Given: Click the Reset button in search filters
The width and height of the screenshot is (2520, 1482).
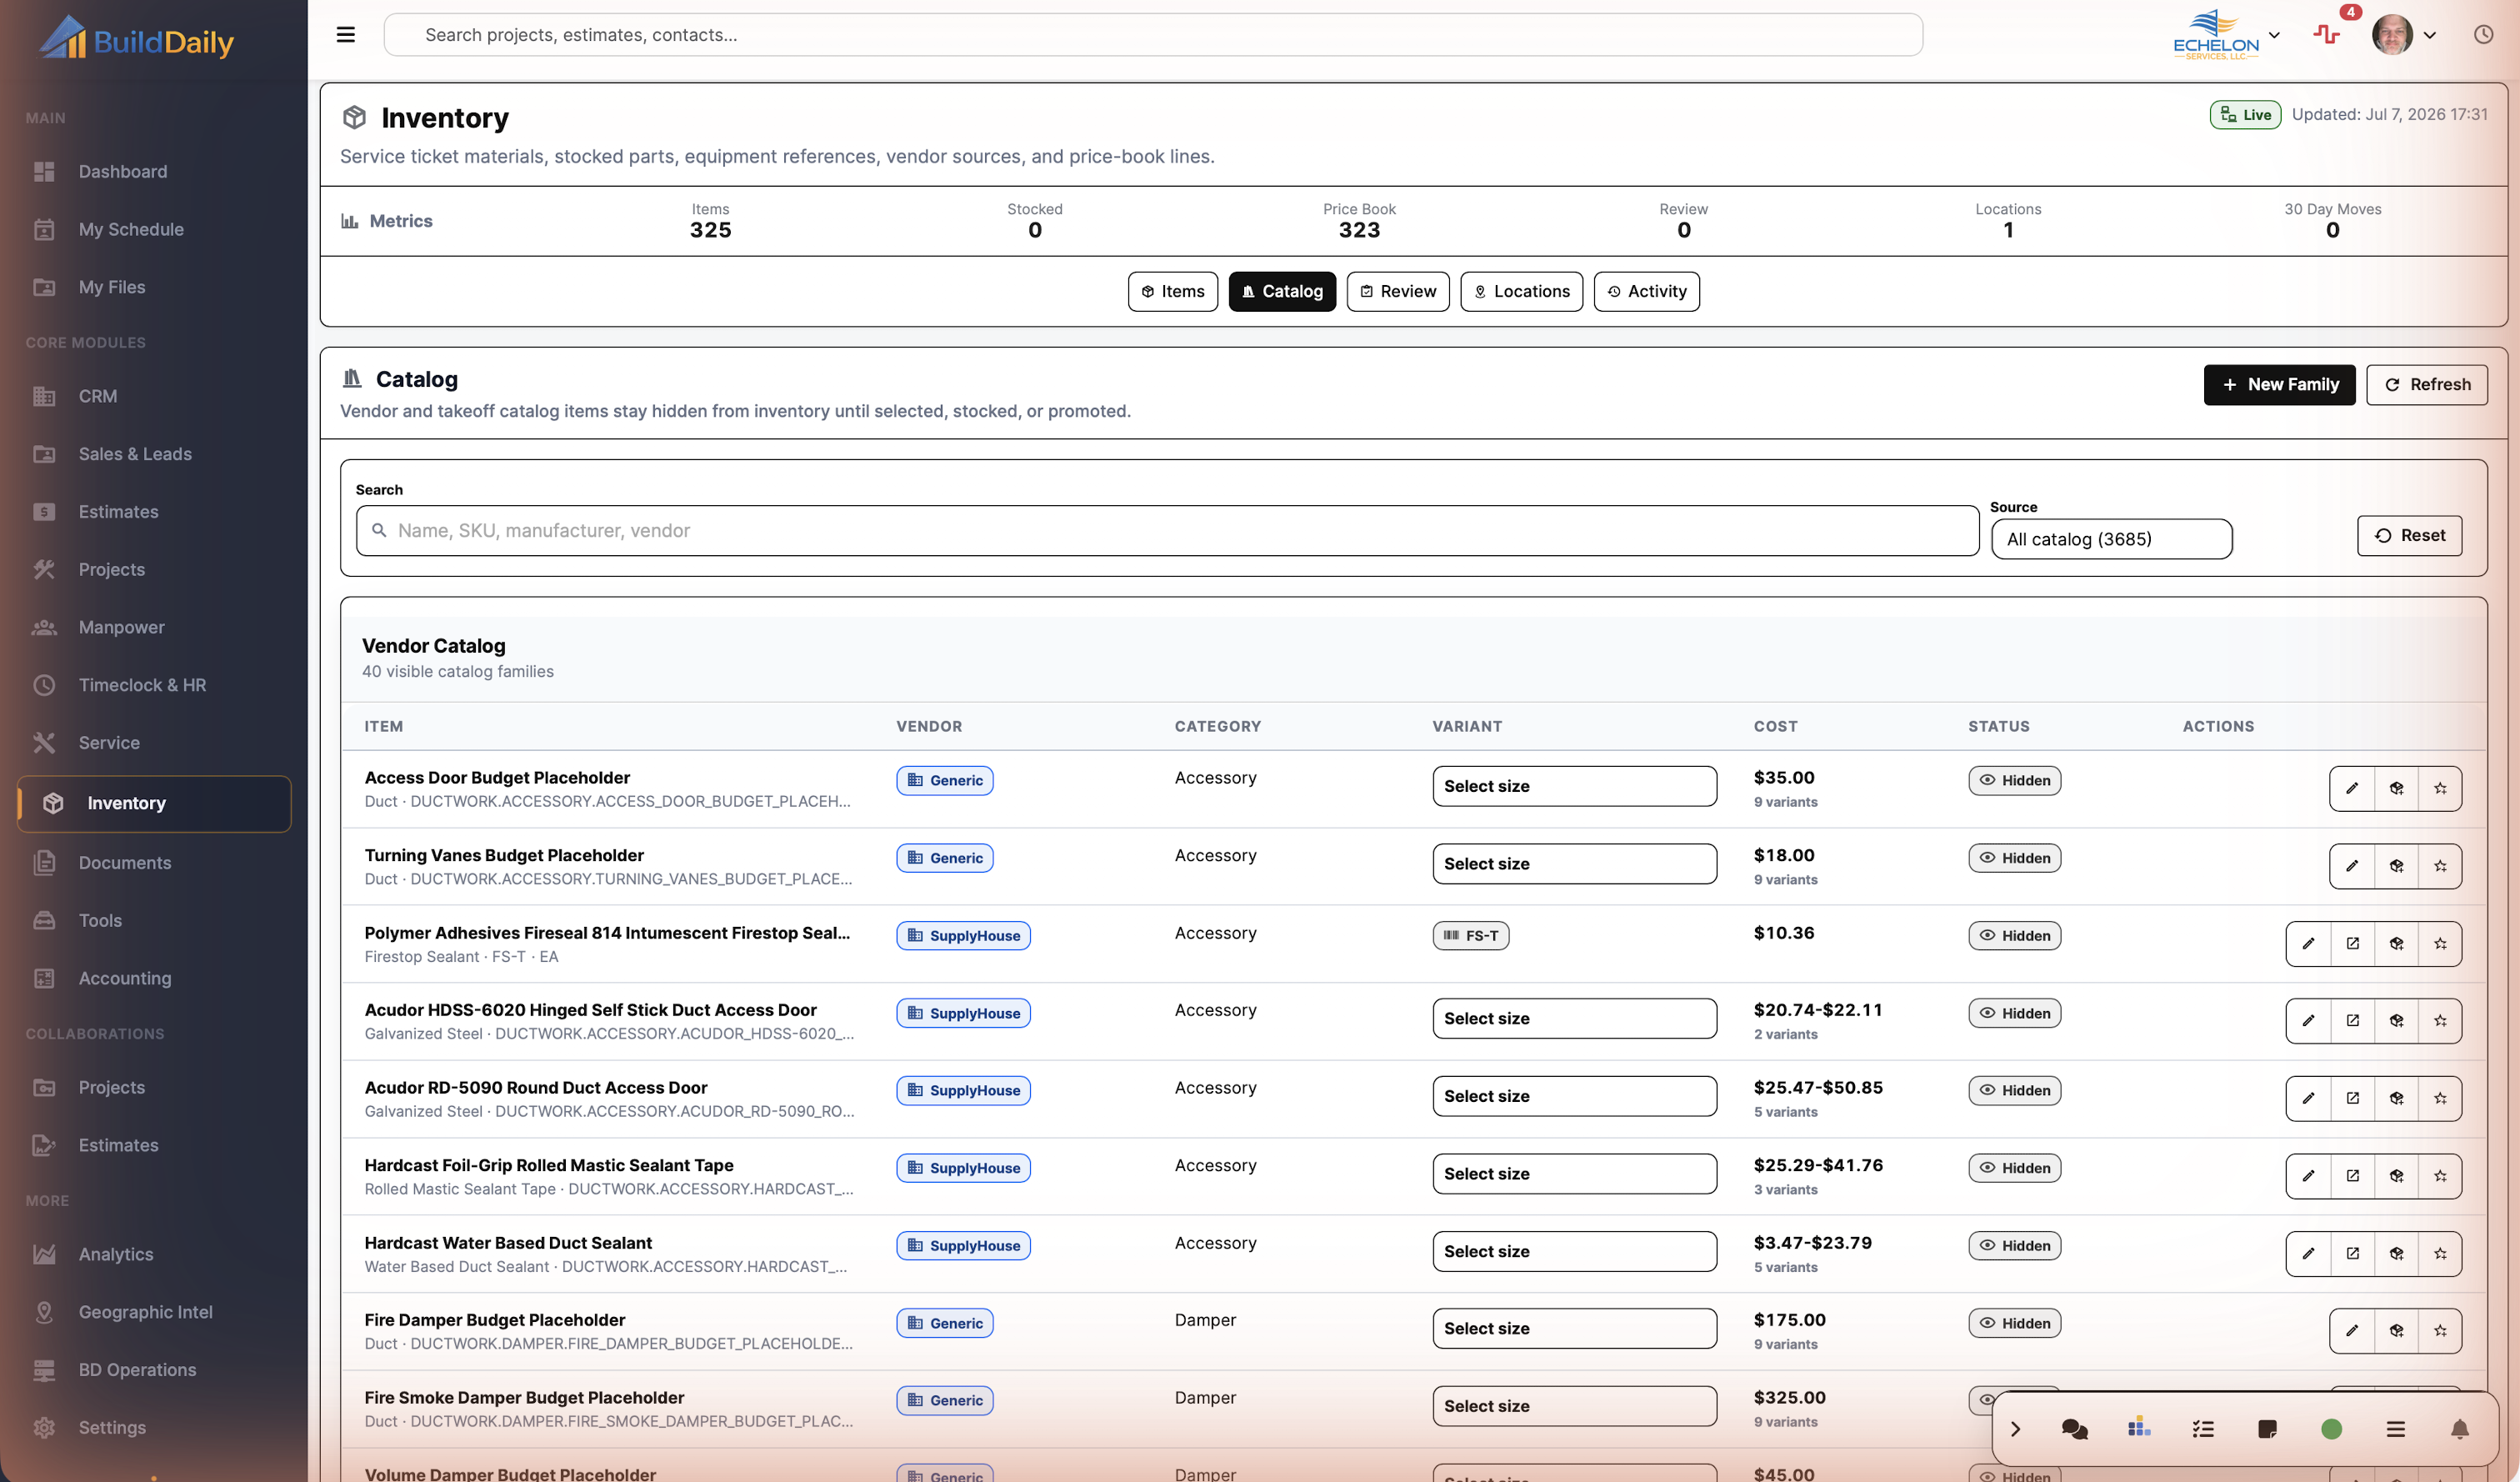Looking at the screenshot, I should [x=2409, y=535].
